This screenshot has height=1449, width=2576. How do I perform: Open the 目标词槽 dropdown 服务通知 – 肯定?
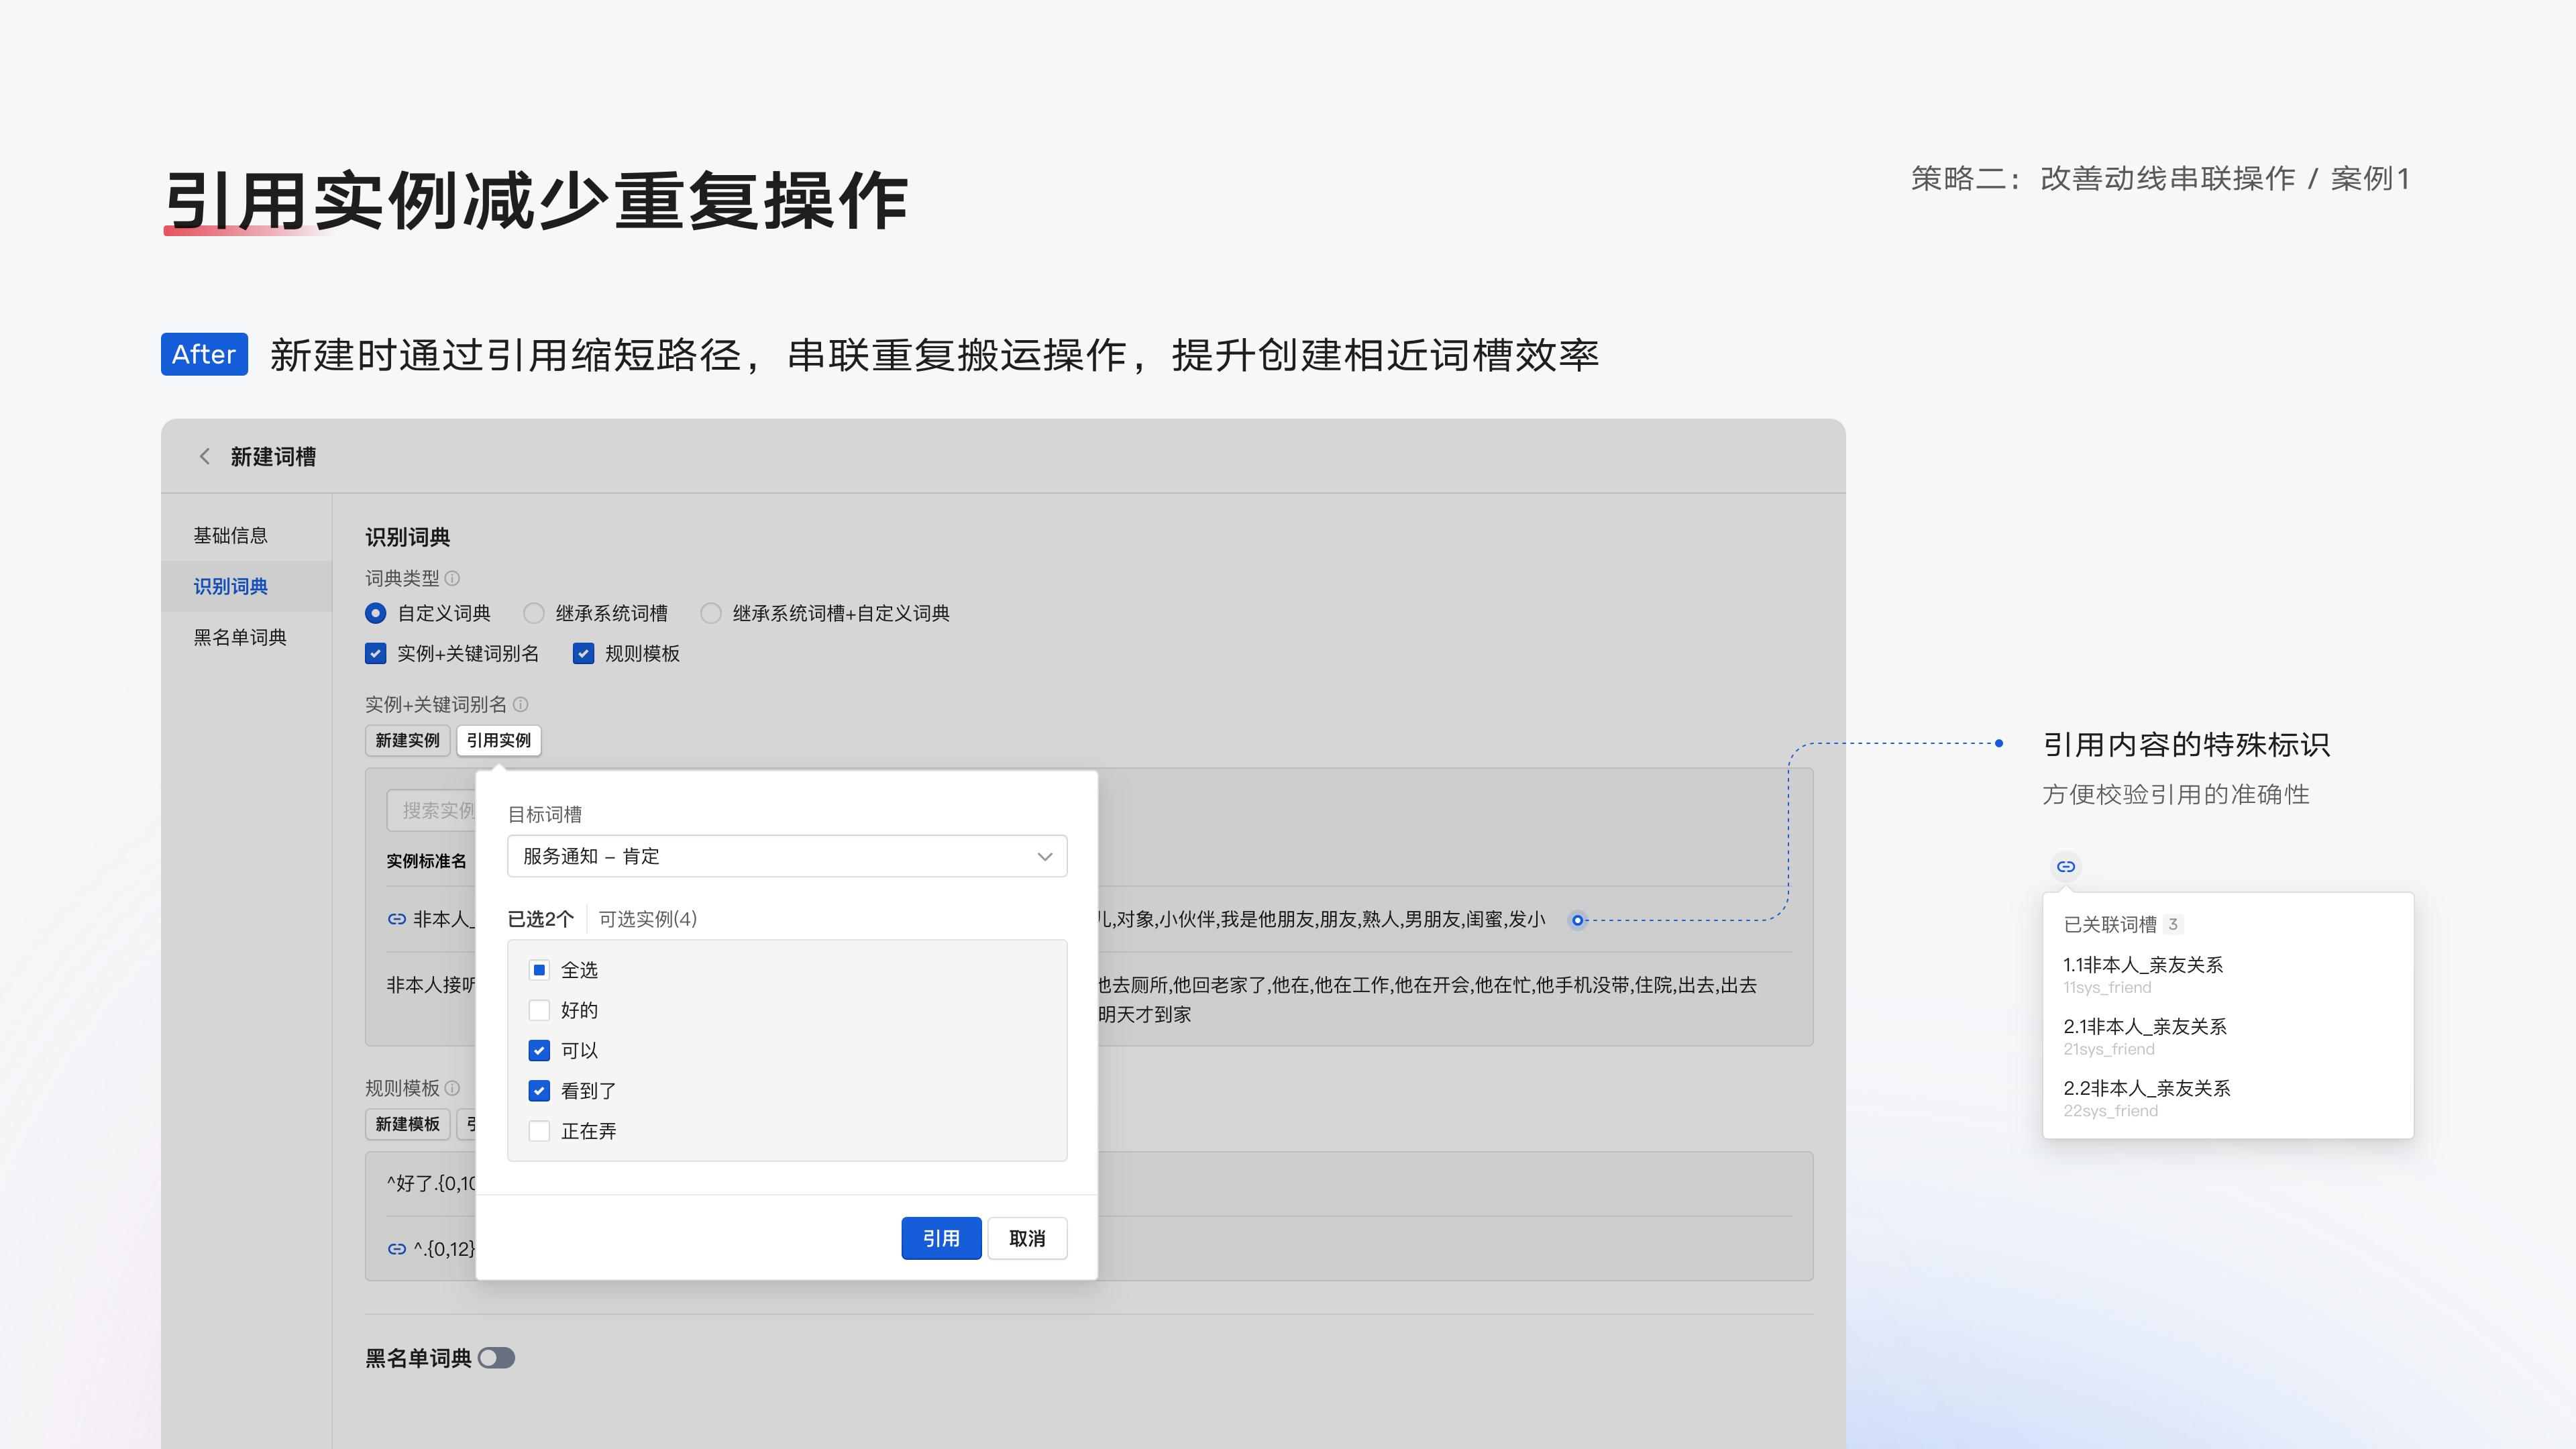tap(787, 856)
